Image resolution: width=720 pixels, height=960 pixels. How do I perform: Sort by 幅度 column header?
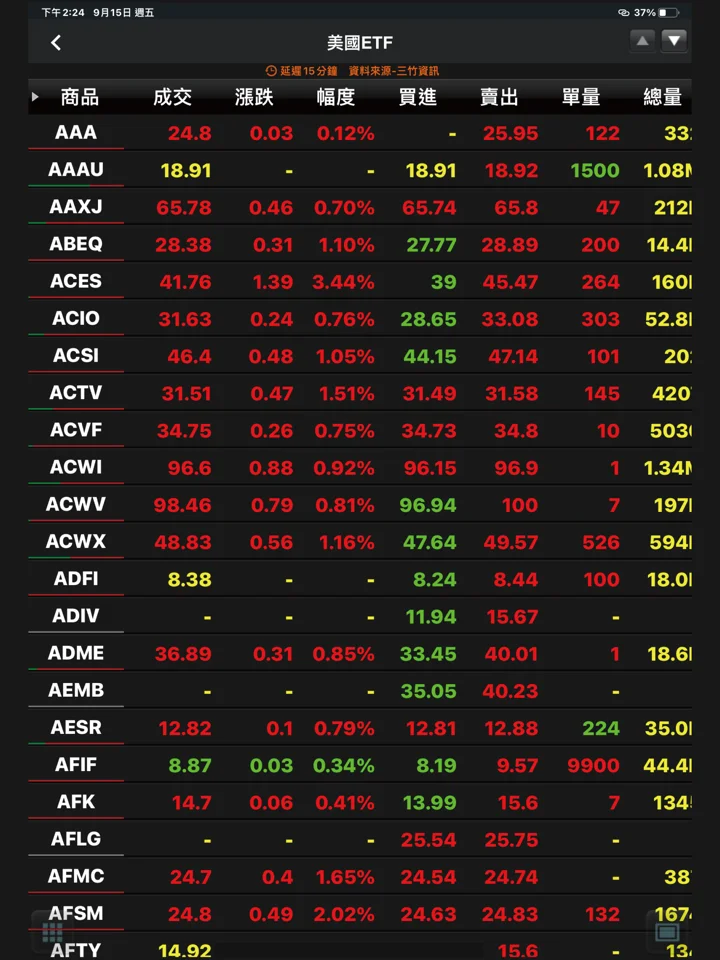[x=336, y=97]
